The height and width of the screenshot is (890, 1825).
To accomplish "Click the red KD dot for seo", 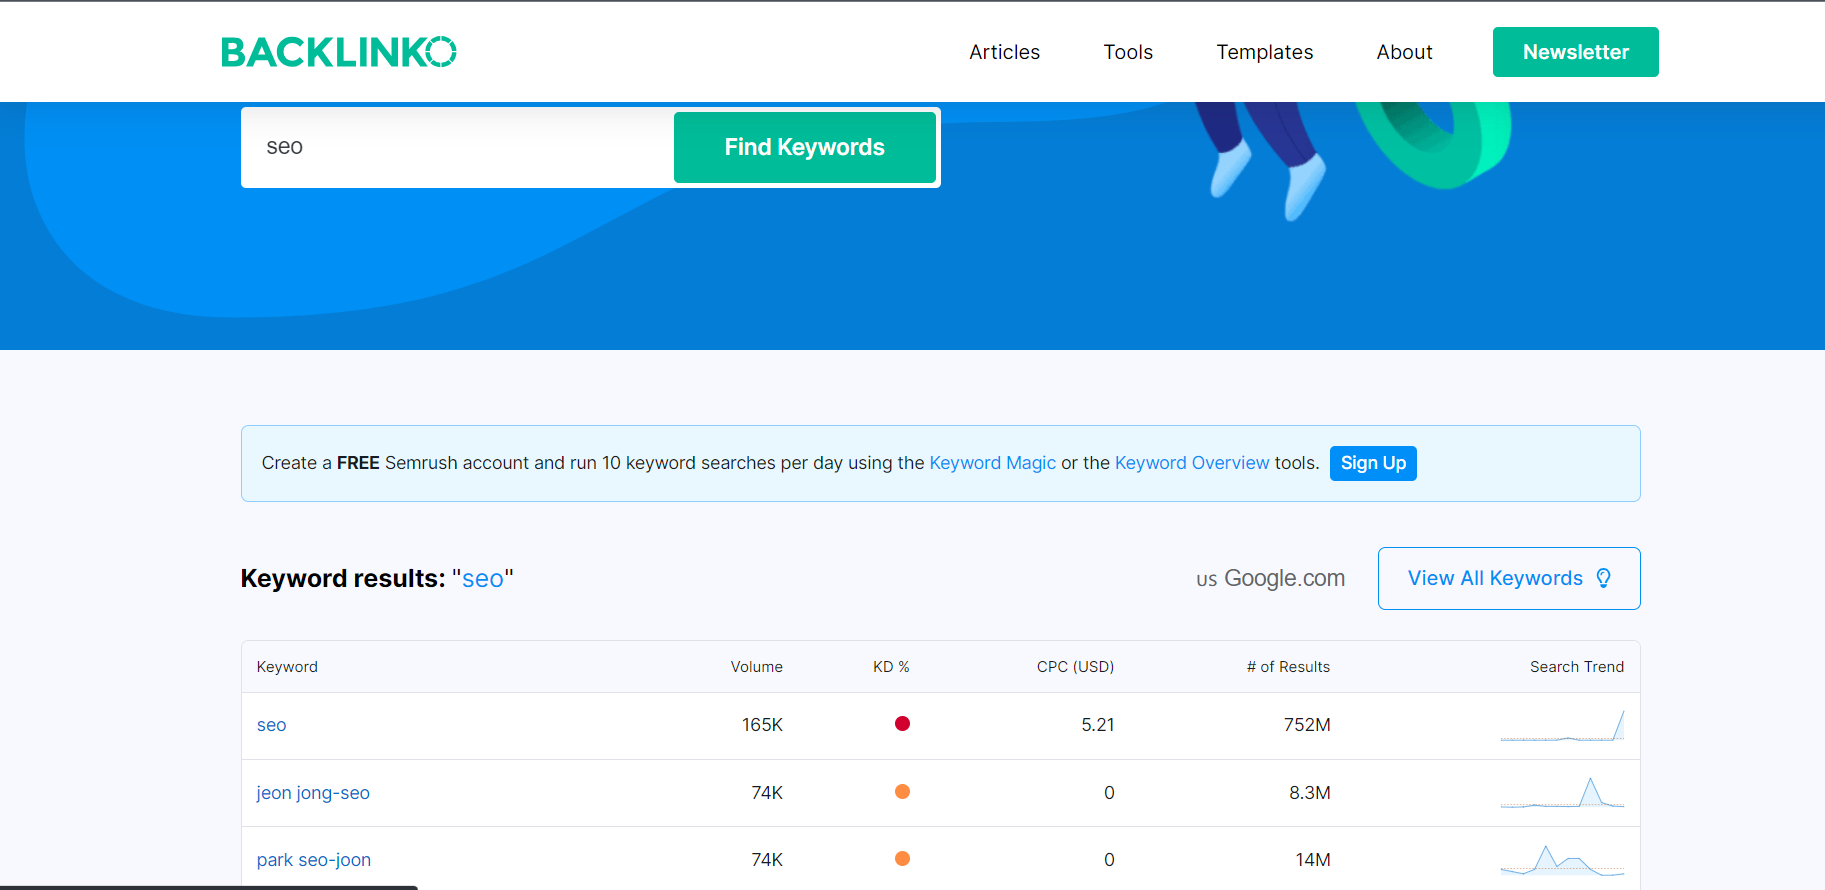I will click(x=902, y=724).
